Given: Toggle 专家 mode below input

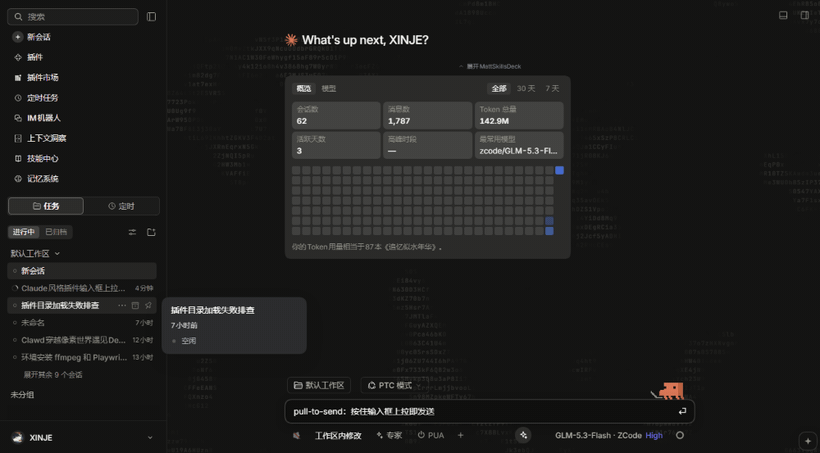Looking at the screenshot, I should coord(389,435).
